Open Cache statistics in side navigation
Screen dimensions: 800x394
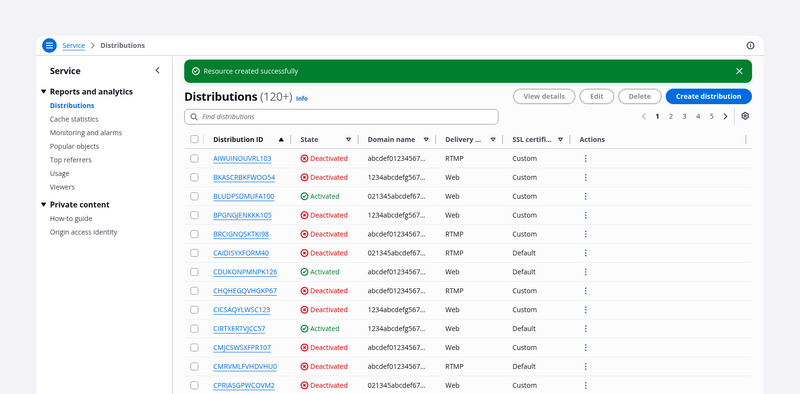tap(74, 119)
